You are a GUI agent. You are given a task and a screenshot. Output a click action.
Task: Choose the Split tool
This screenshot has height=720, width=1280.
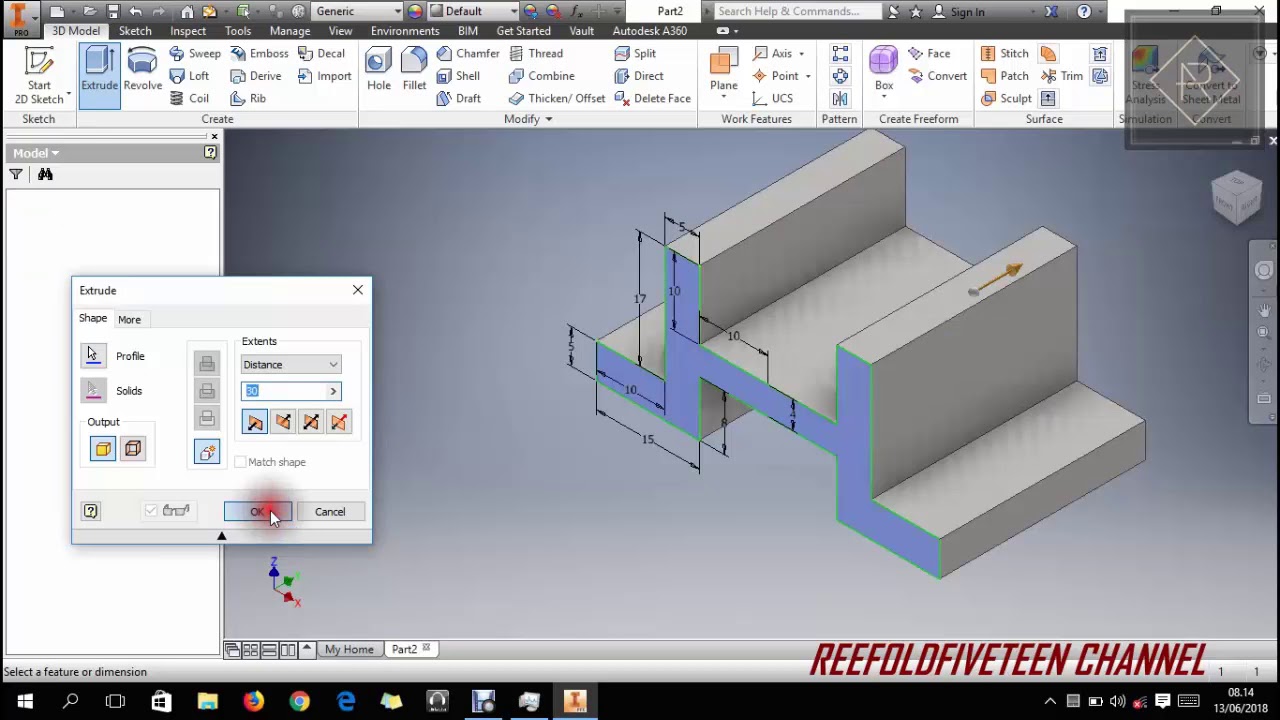pos(635,53)
